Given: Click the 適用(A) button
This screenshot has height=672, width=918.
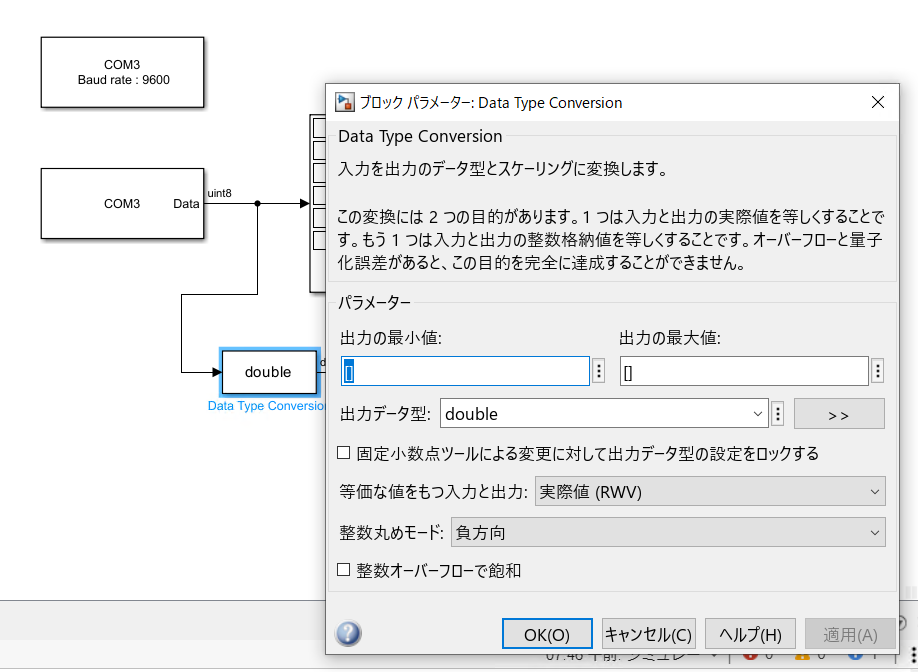Looking at the screenshot, I should point(850,634).
